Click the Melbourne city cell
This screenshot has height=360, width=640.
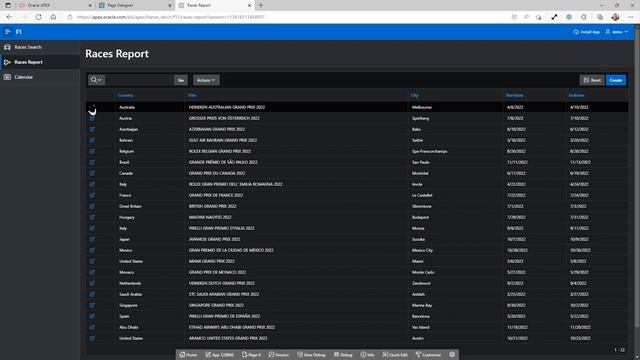[422, 107]
